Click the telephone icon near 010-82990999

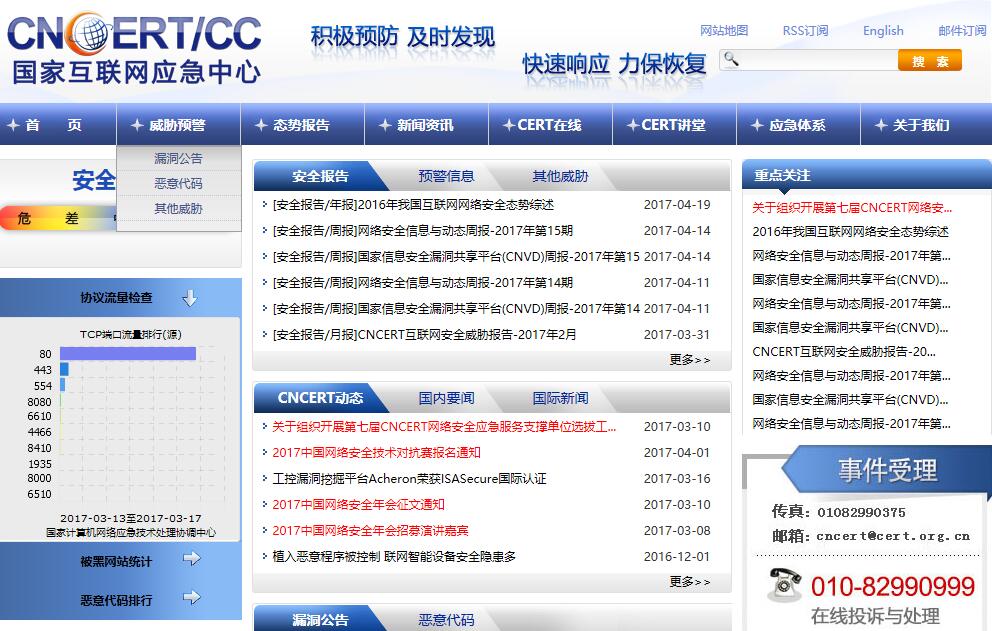(784, 584)
